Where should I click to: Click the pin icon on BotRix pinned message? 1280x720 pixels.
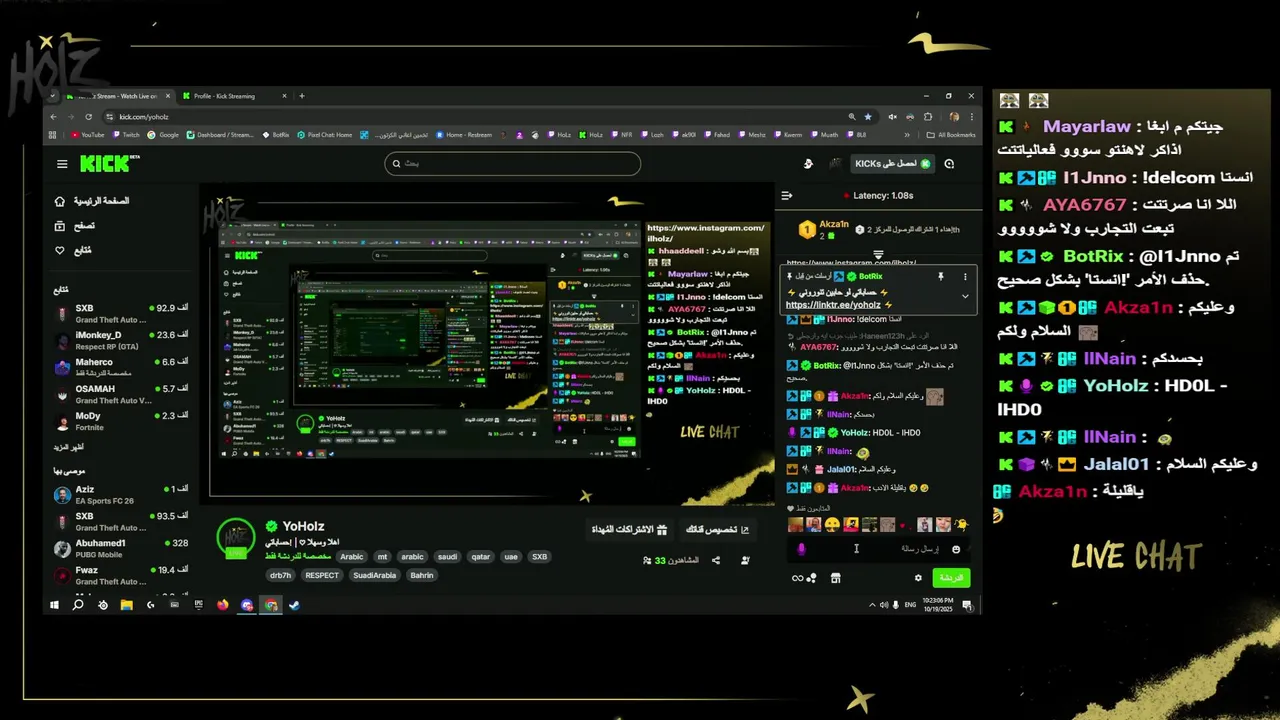[x=940, y=276]
